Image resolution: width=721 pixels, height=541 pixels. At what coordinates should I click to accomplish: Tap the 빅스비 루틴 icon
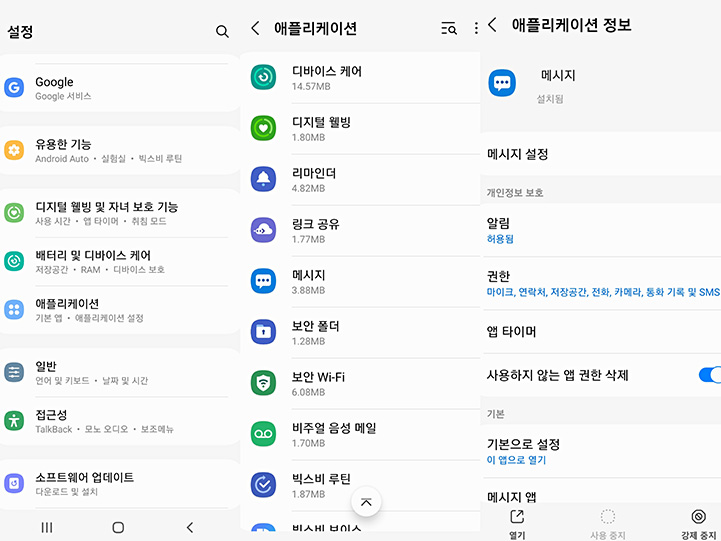(263, 485)
